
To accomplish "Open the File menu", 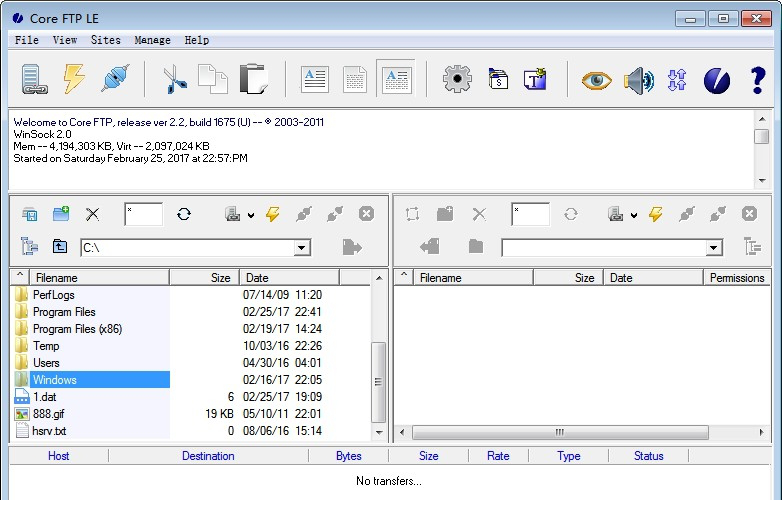I will coord(26,40).
